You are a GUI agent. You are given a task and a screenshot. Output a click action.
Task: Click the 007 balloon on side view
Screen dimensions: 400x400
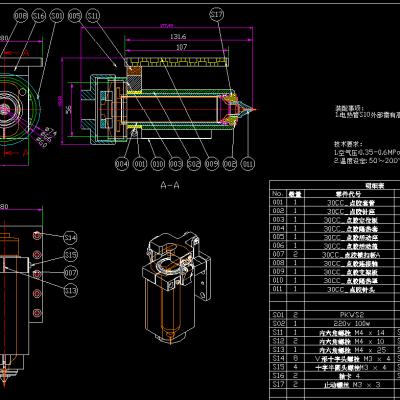coord(70,273)
